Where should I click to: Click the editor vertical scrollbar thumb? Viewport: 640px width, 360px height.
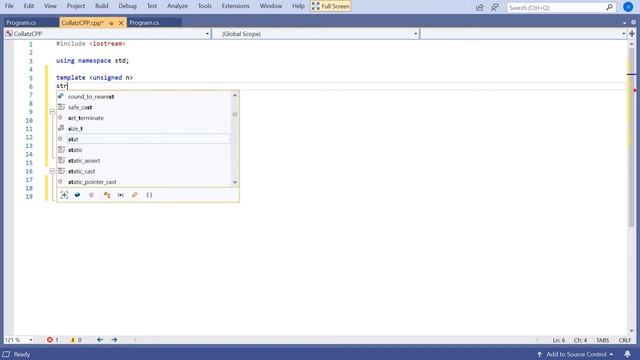(x=631, y=137)
